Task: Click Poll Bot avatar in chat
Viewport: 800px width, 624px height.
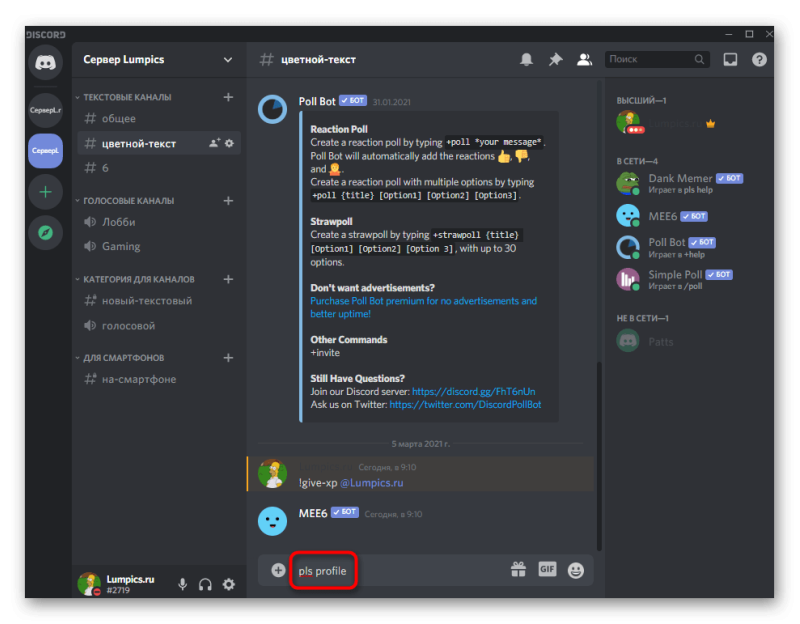Action: [272, 109]
